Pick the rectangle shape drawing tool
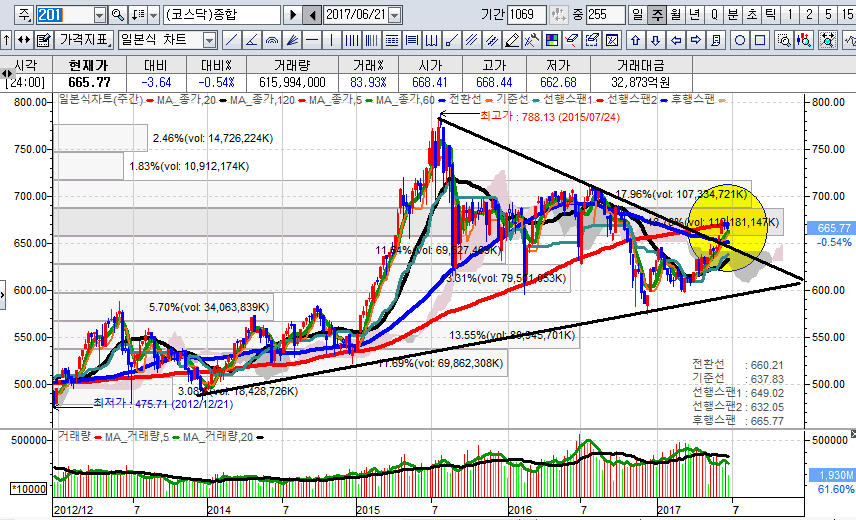 click(x=761, y=40)
